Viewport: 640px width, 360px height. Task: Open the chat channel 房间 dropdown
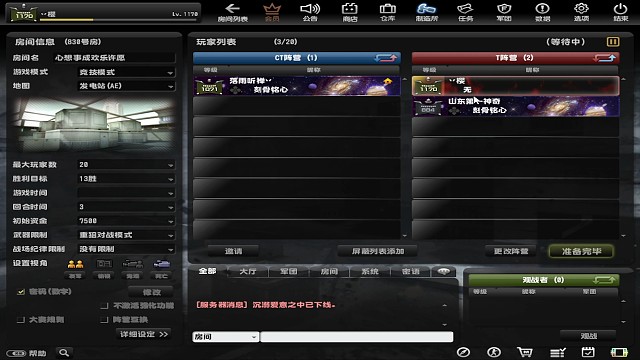click(225, 337)
